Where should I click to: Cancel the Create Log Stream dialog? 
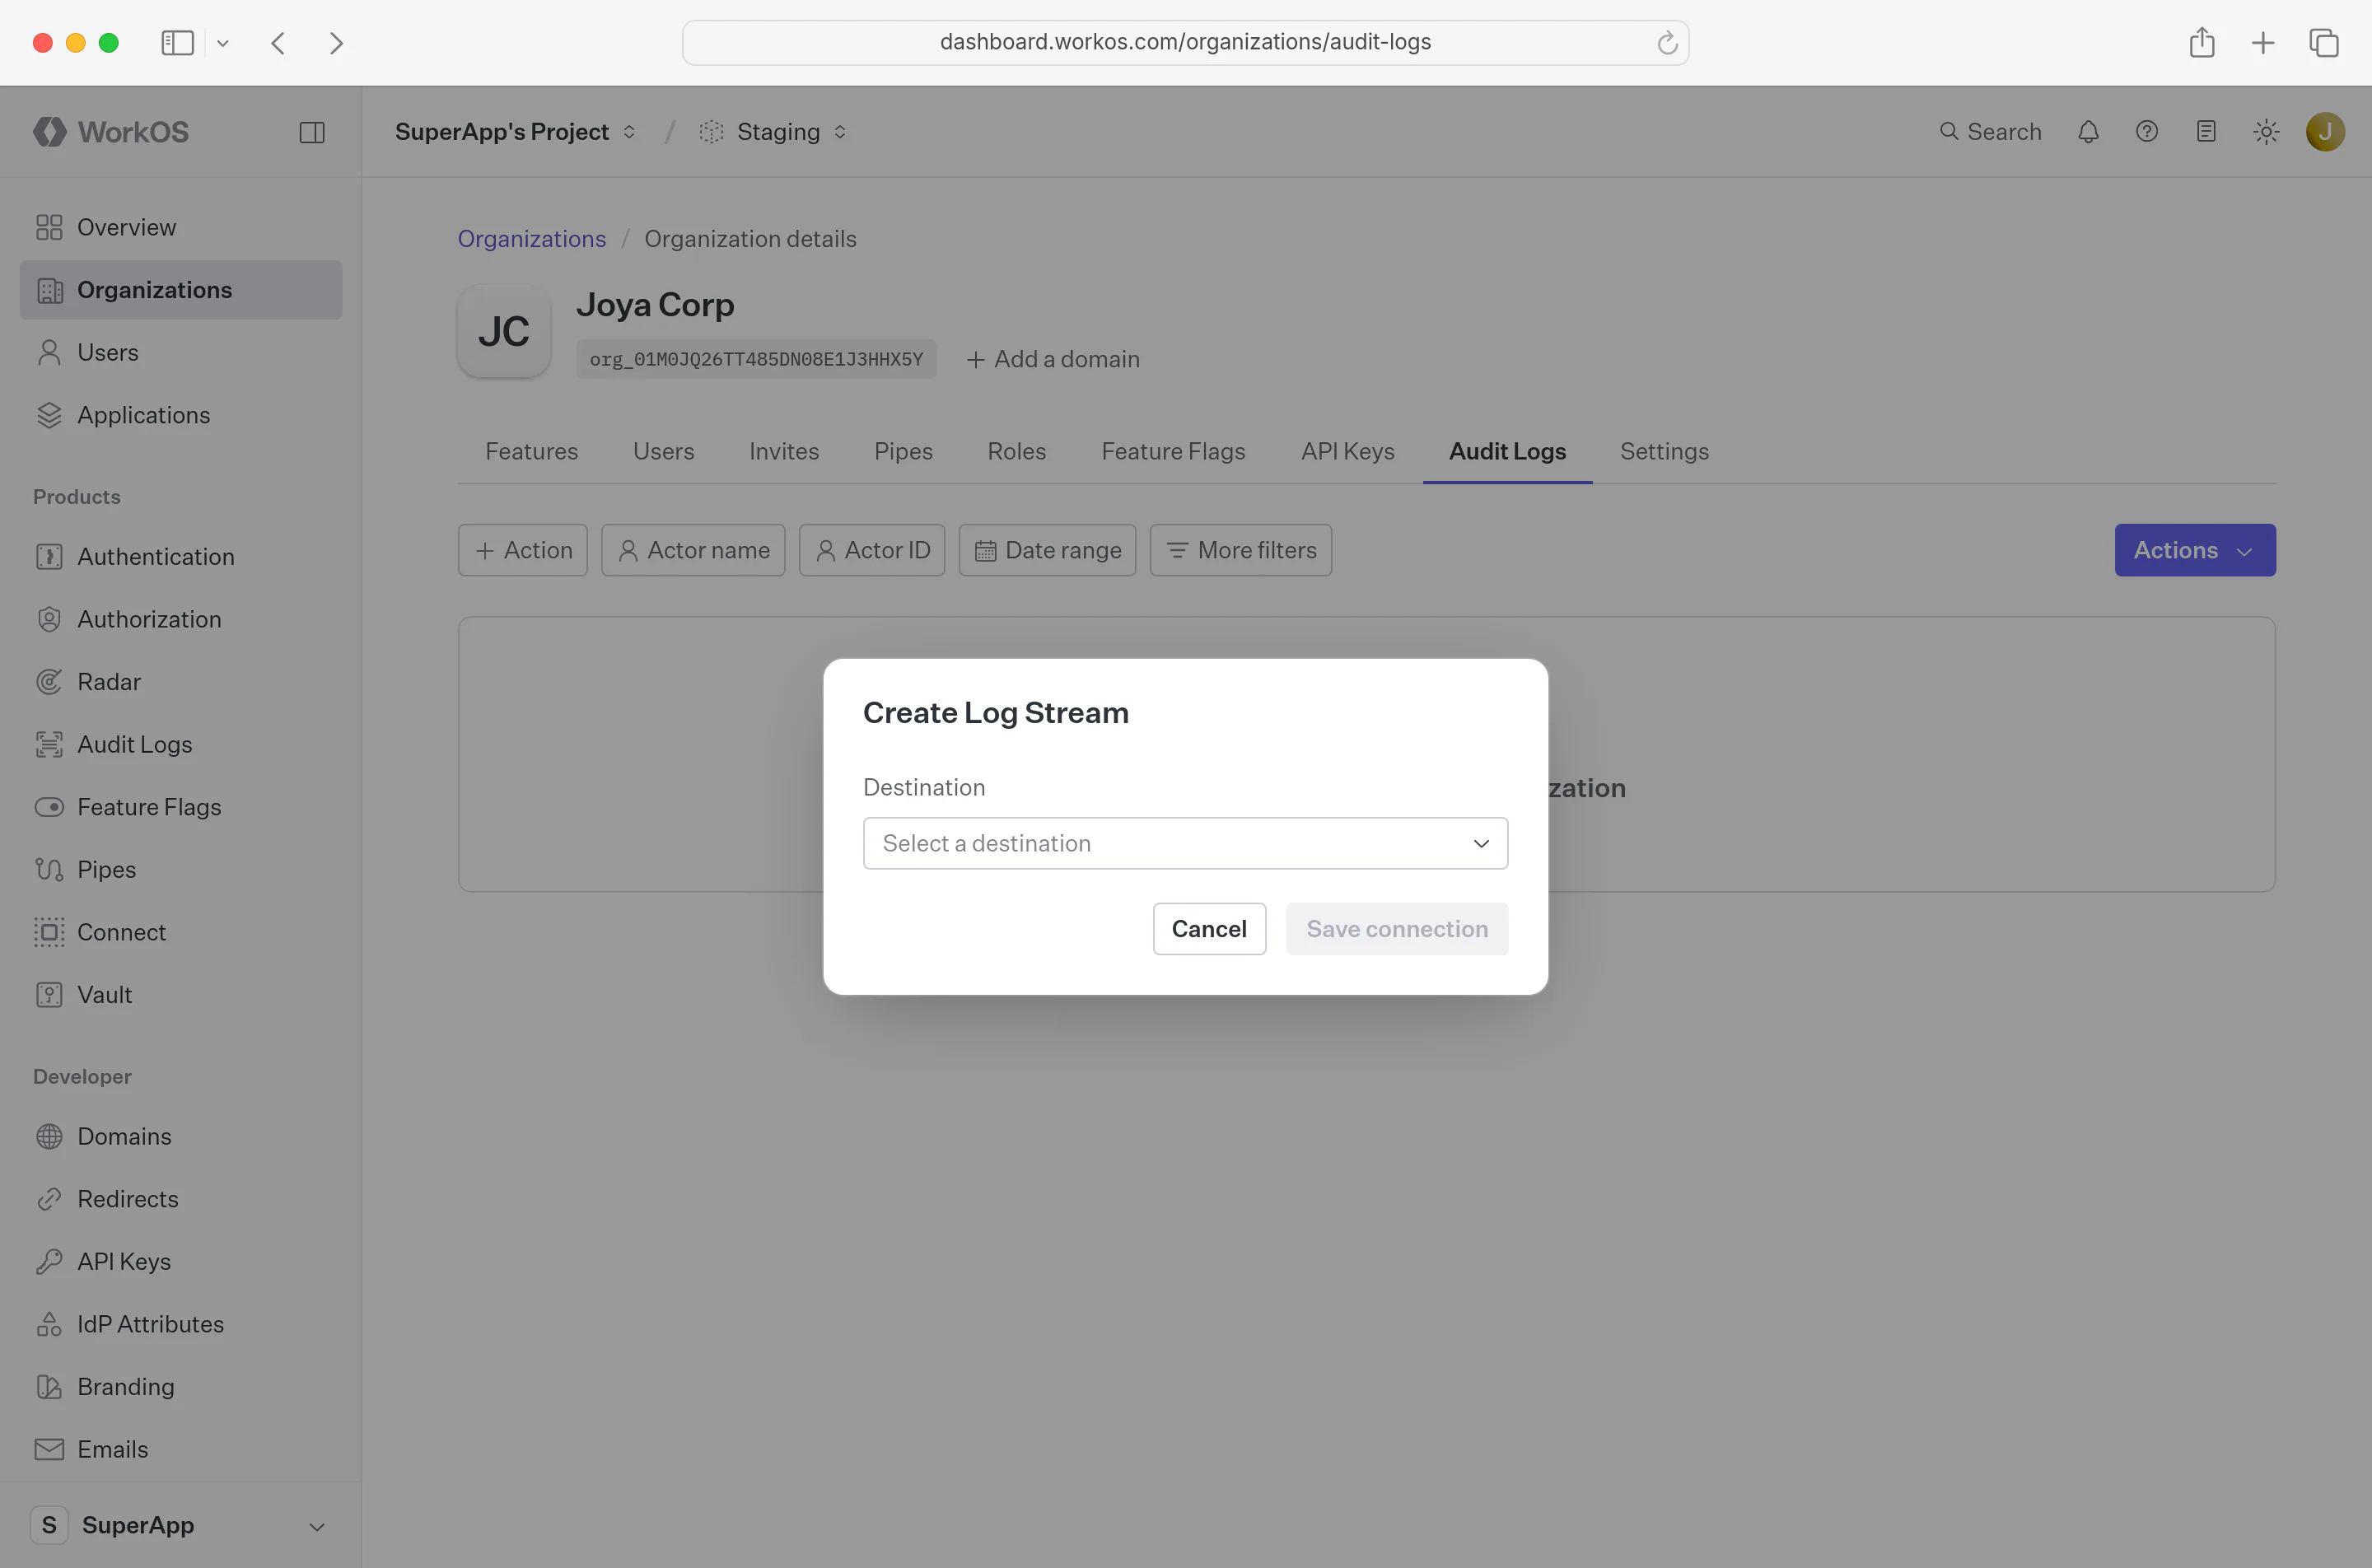pyautogui.click(x=1209, y=929)
